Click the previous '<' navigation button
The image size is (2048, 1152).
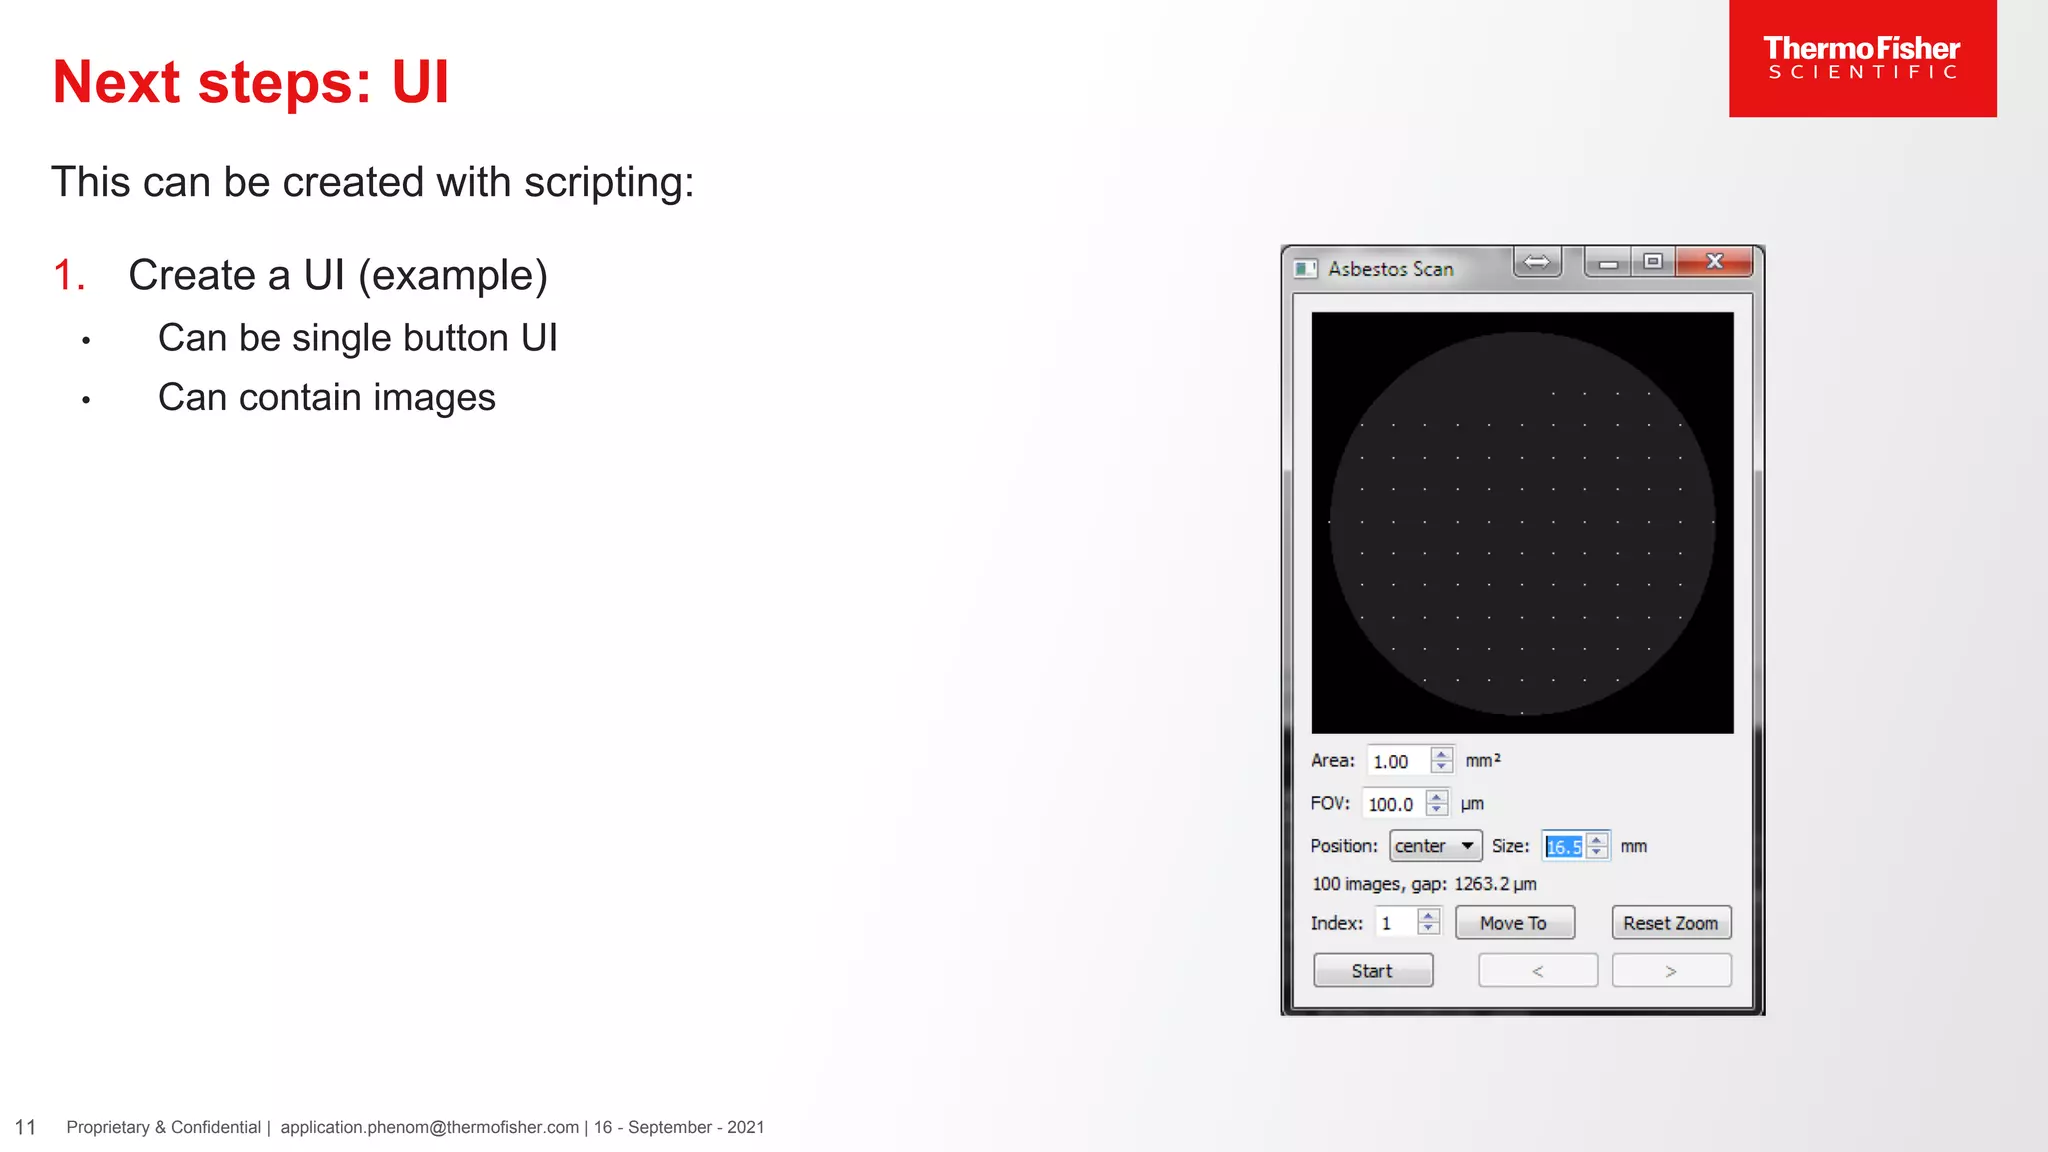point(1538,971)
